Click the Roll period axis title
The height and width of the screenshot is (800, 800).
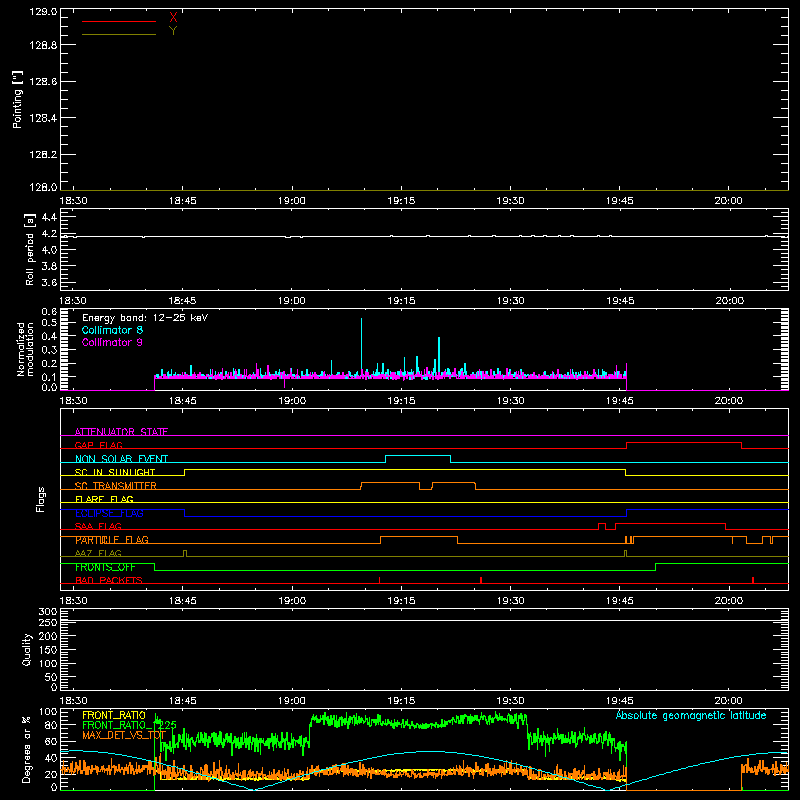click(x=30, y=249)
